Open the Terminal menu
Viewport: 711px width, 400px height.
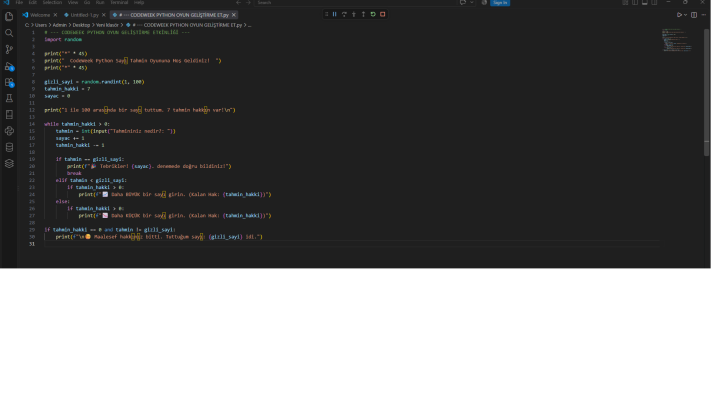pos(119,3)
